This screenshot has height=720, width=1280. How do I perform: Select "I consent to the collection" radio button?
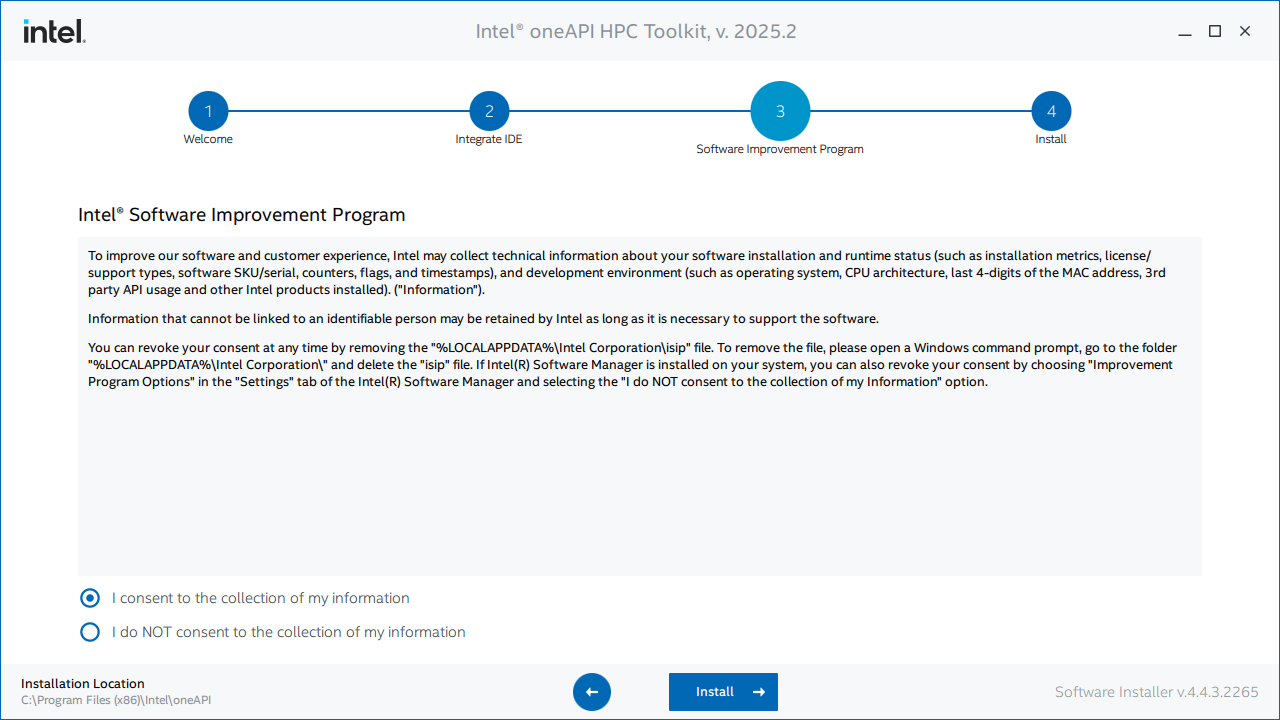coord(90,598)
